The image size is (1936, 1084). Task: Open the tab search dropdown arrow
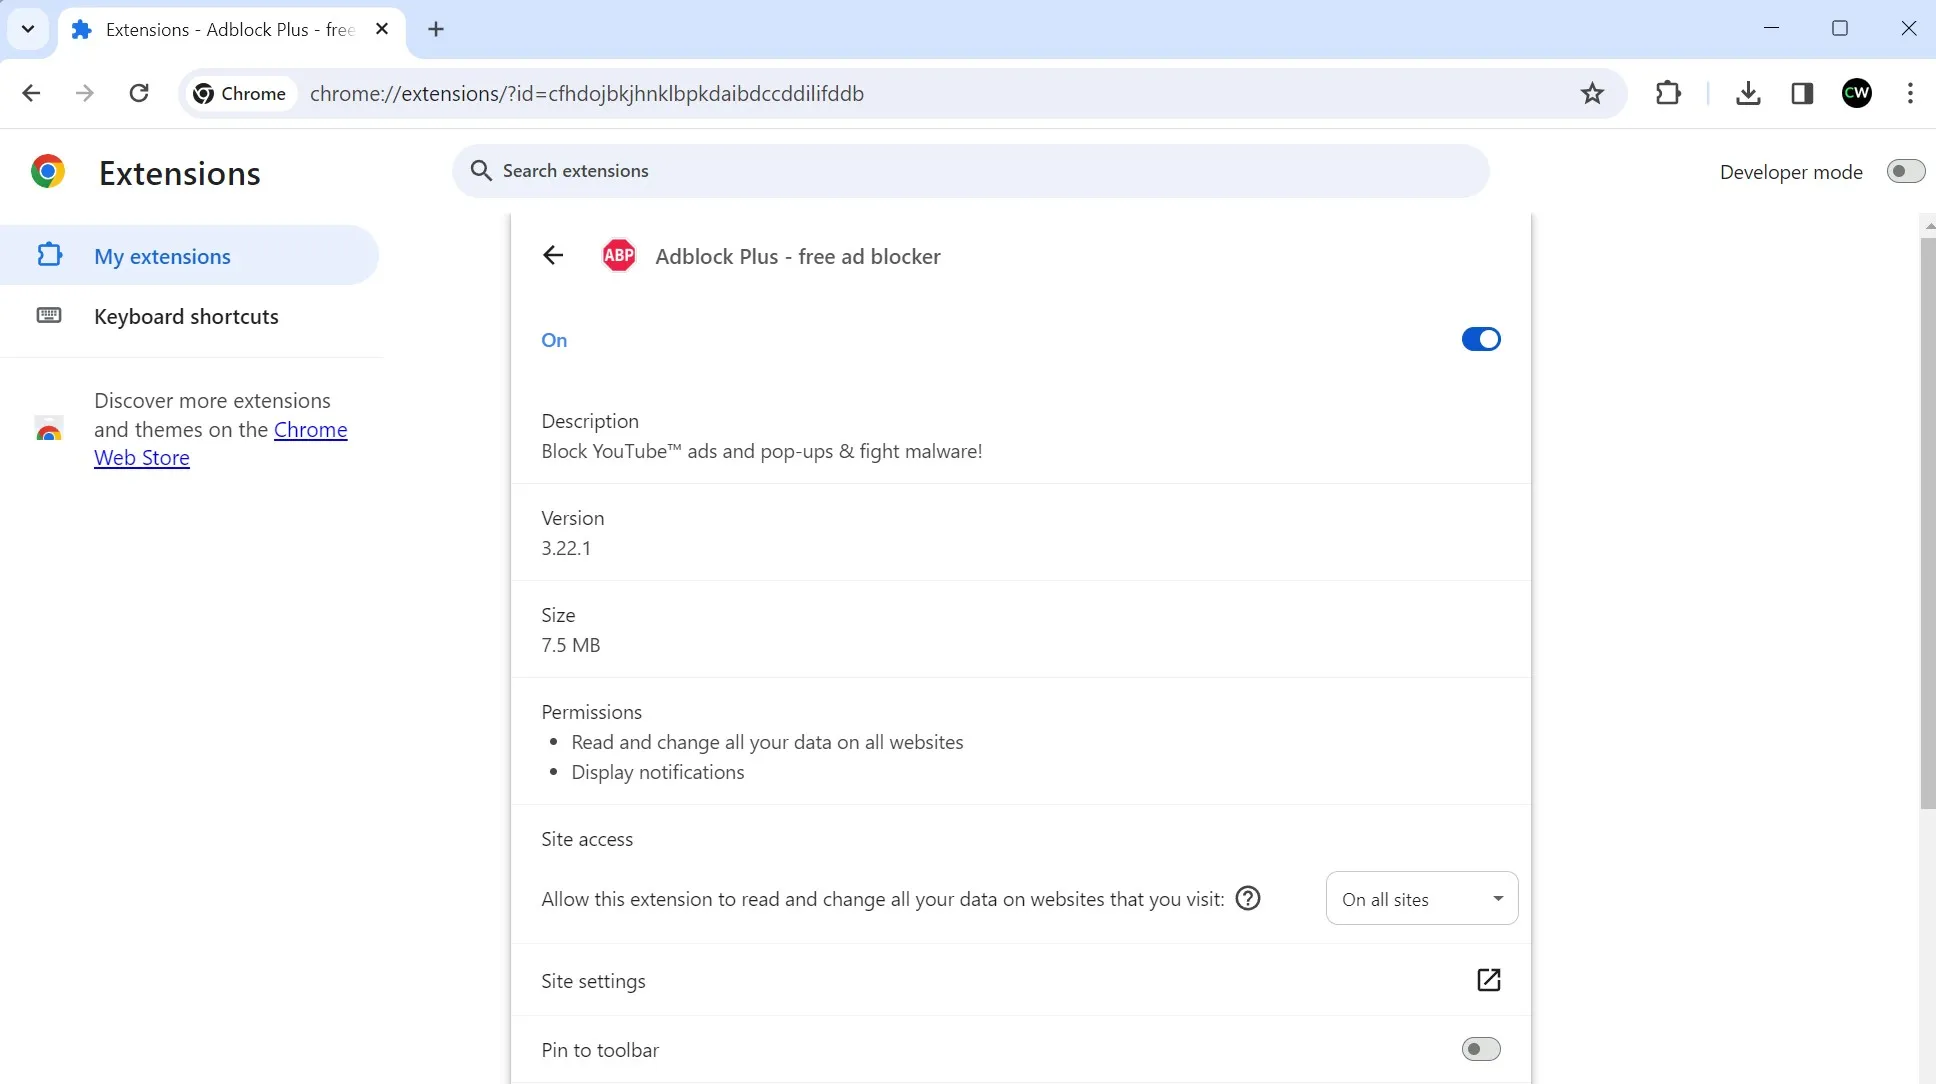tap(28, 29)
